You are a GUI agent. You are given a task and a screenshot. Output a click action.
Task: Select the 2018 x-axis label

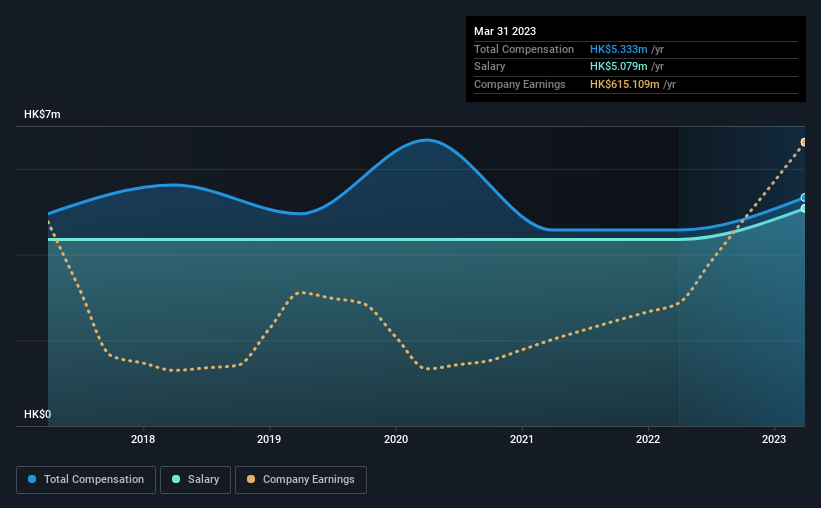(143, 439)
